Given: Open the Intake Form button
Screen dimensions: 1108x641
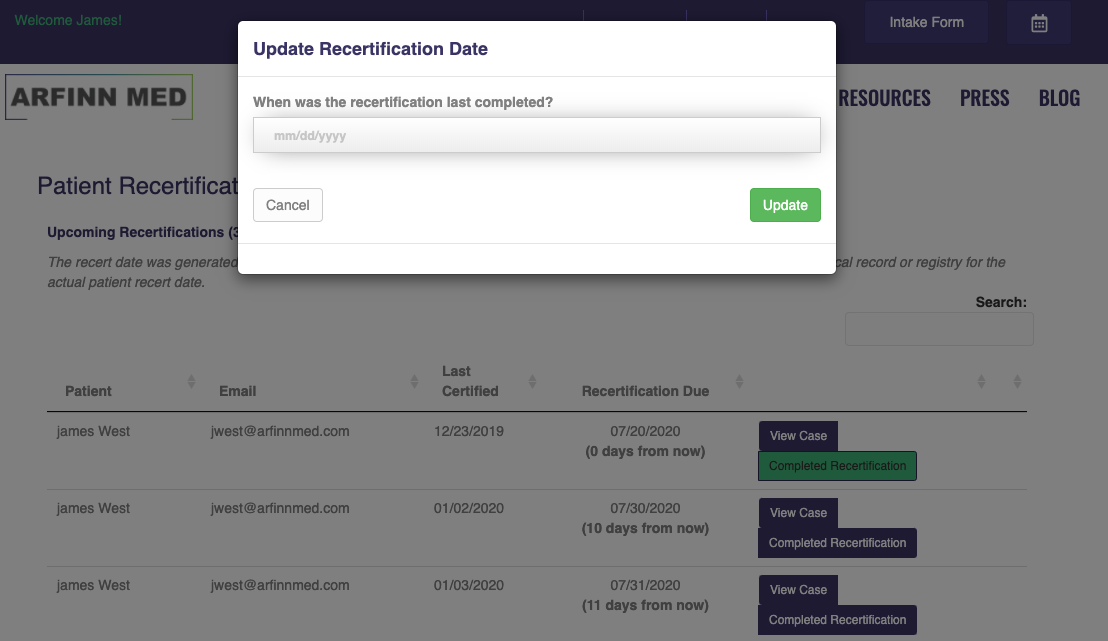Looking at the screenshot, I should (x=926, y=22).
